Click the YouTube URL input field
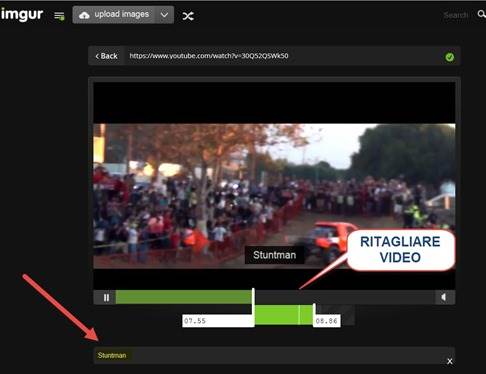Viewport: 486px width, 374px height. pos(282,56)
